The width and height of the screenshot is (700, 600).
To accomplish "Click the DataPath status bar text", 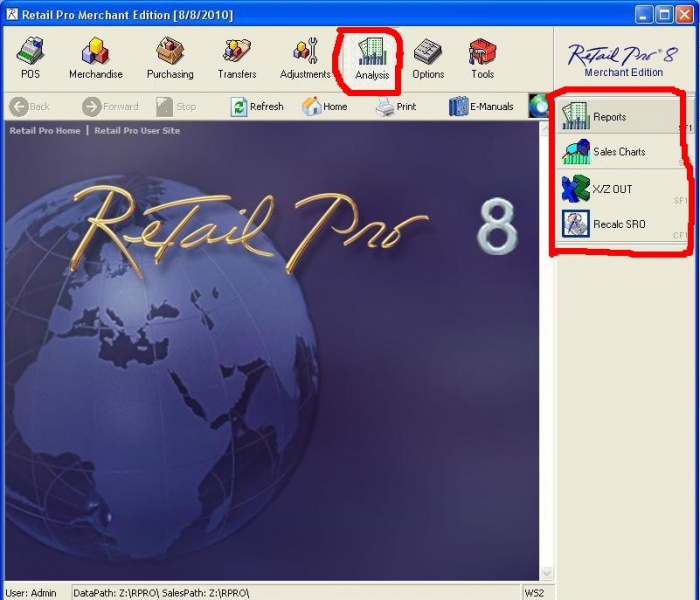I will coord(161,593).
